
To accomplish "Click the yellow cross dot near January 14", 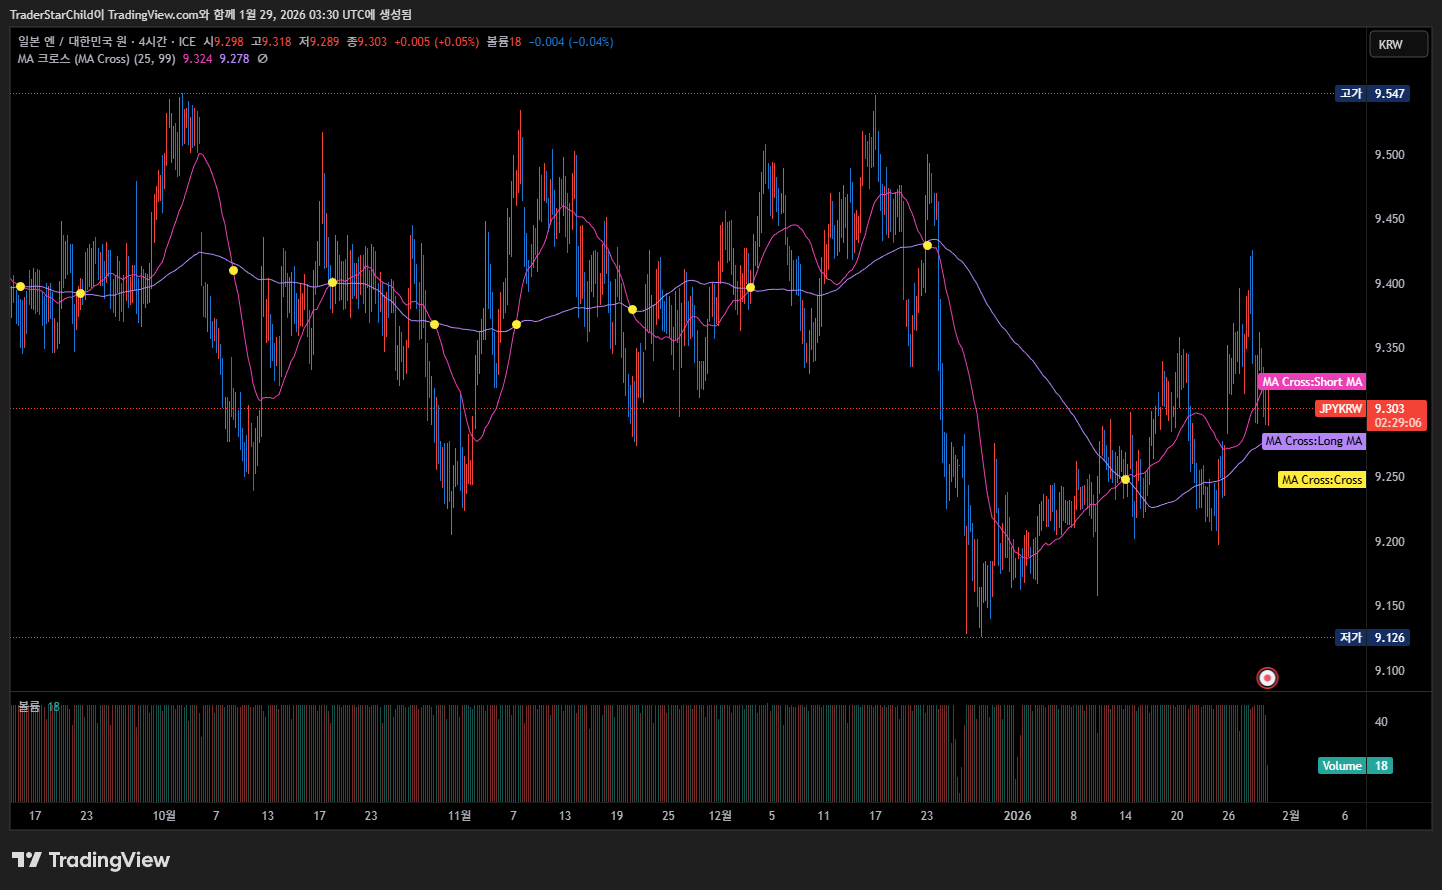I will [x=1125, y=480].
